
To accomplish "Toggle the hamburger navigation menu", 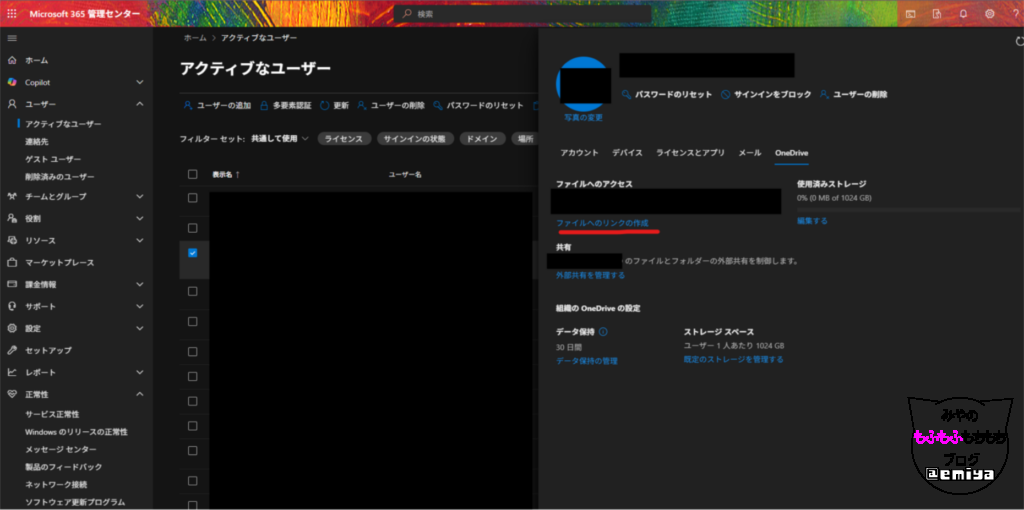I will point(12,38).
